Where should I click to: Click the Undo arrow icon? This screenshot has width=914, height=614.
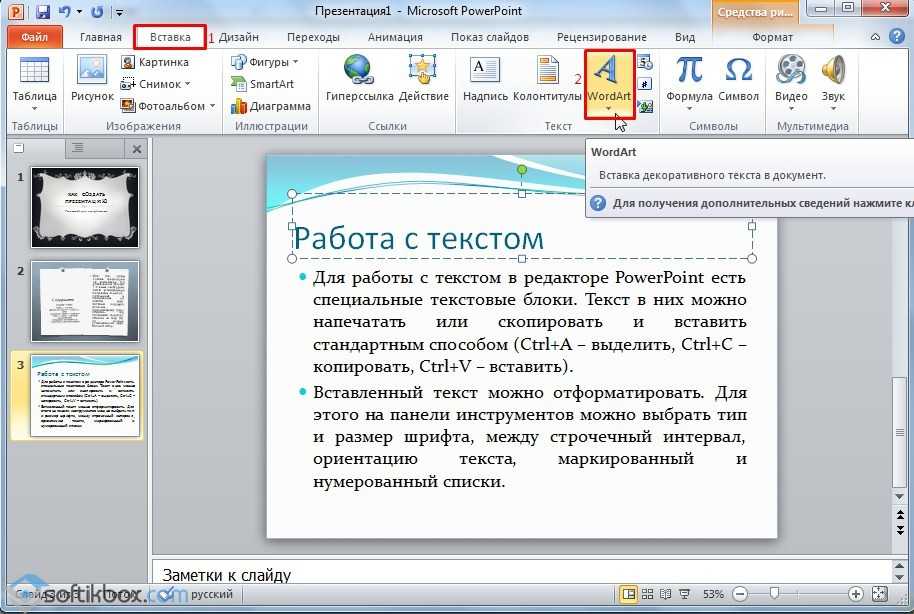(x=65, y=11)
